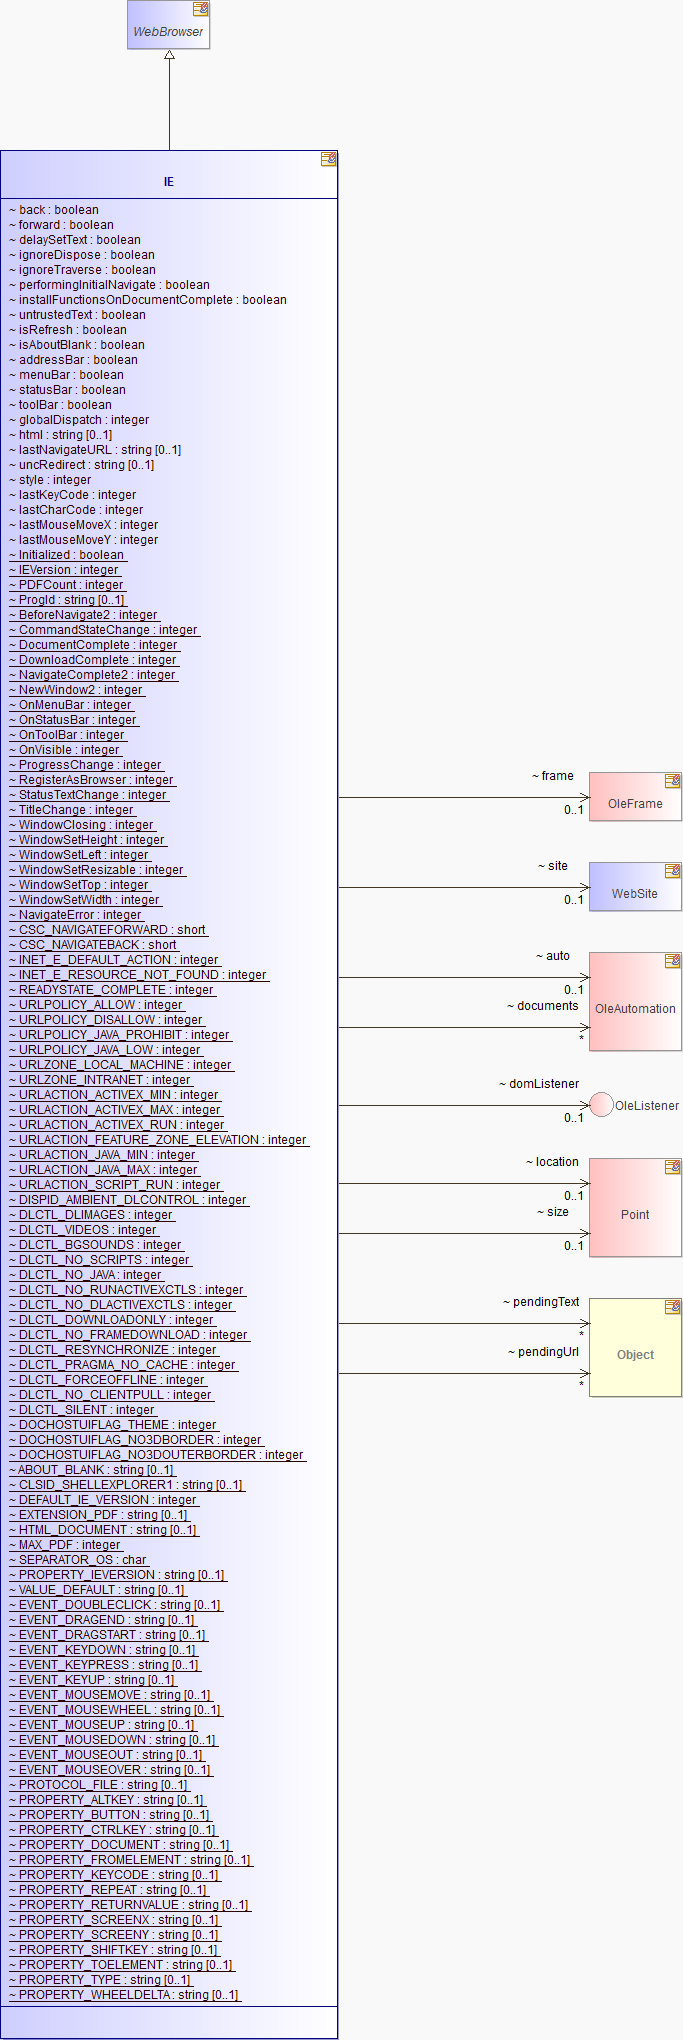This screenshot has width=683, height=2040.
Task: Select attribute '~ PROPERTY_FROMELEMENT : string [0..1]'
Action: click(130, 1860)
